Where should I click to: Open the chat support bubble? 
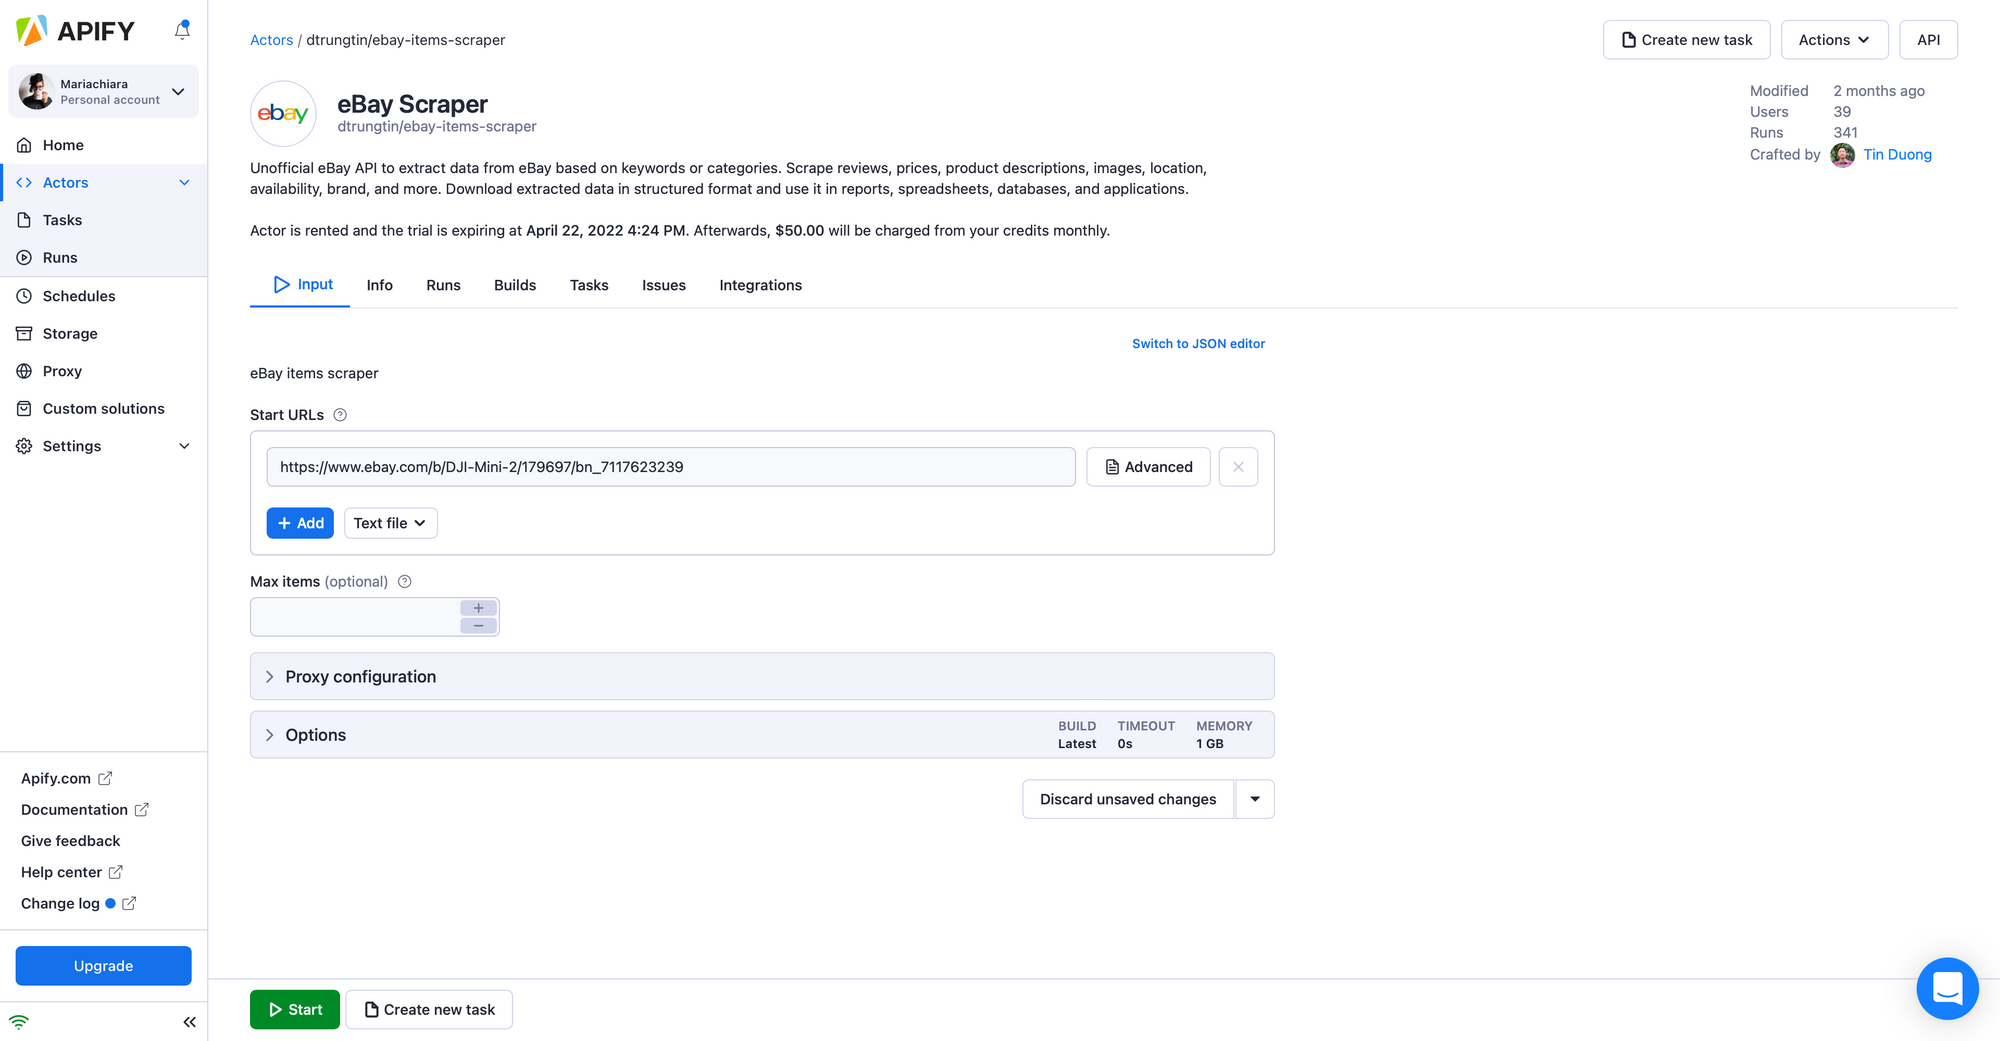[1947, 989]
